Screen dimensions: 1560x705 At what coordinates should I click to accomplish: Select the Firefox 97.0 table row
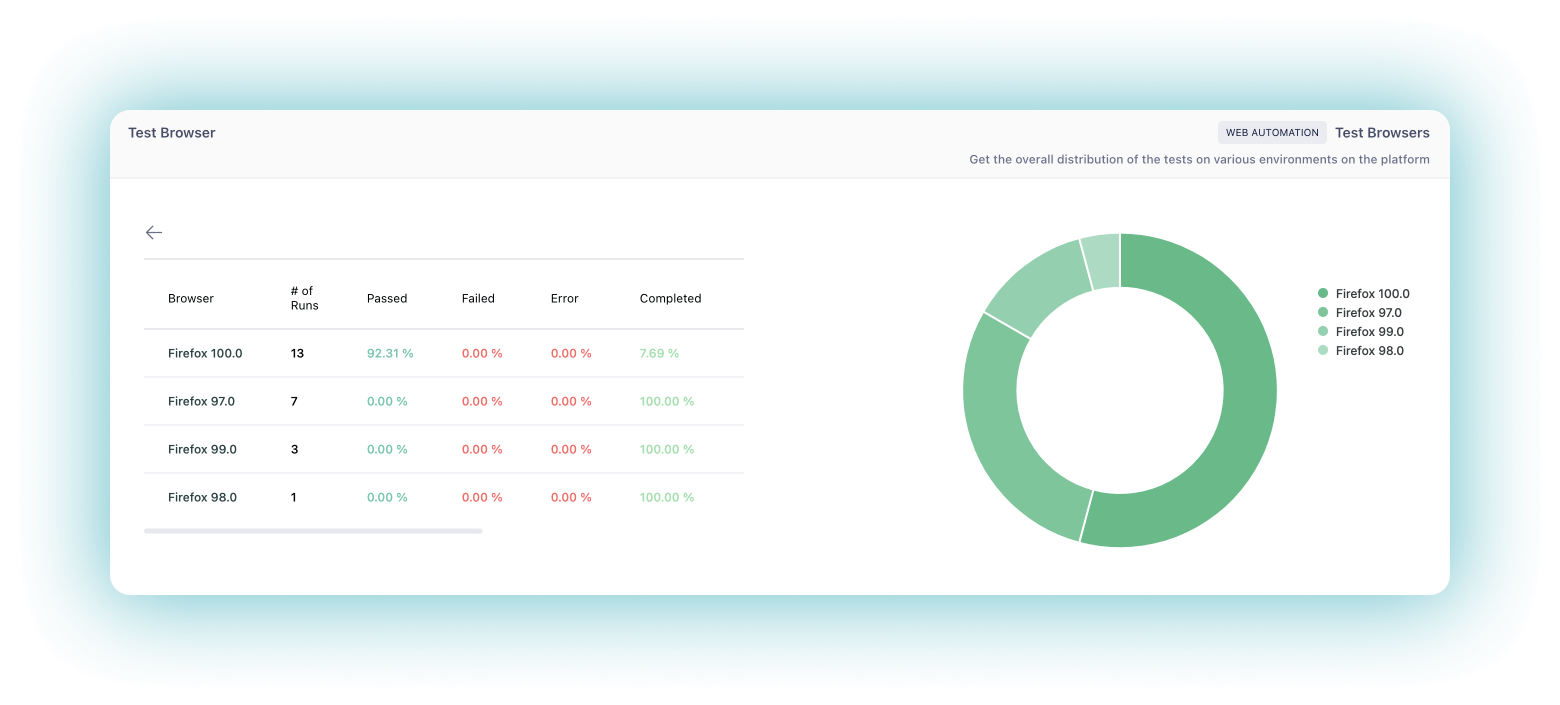point(201,401)
